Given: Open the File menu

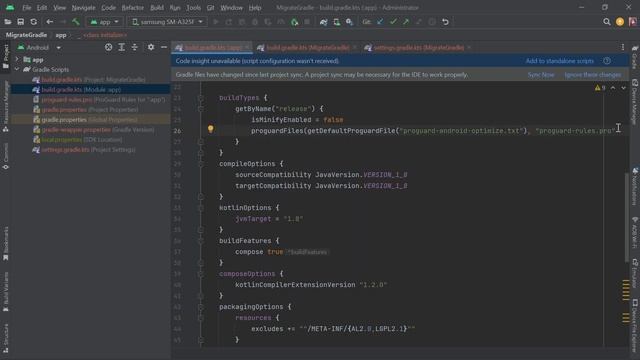Looking at the screenshot, I should tap(27, 7).
